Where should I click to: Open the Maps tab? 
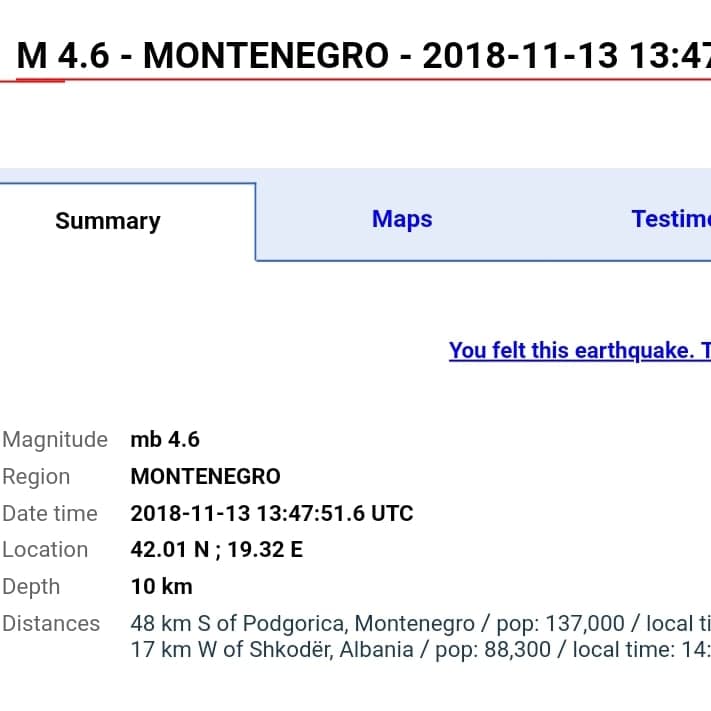pyautogui.click(x=402, y=219)
